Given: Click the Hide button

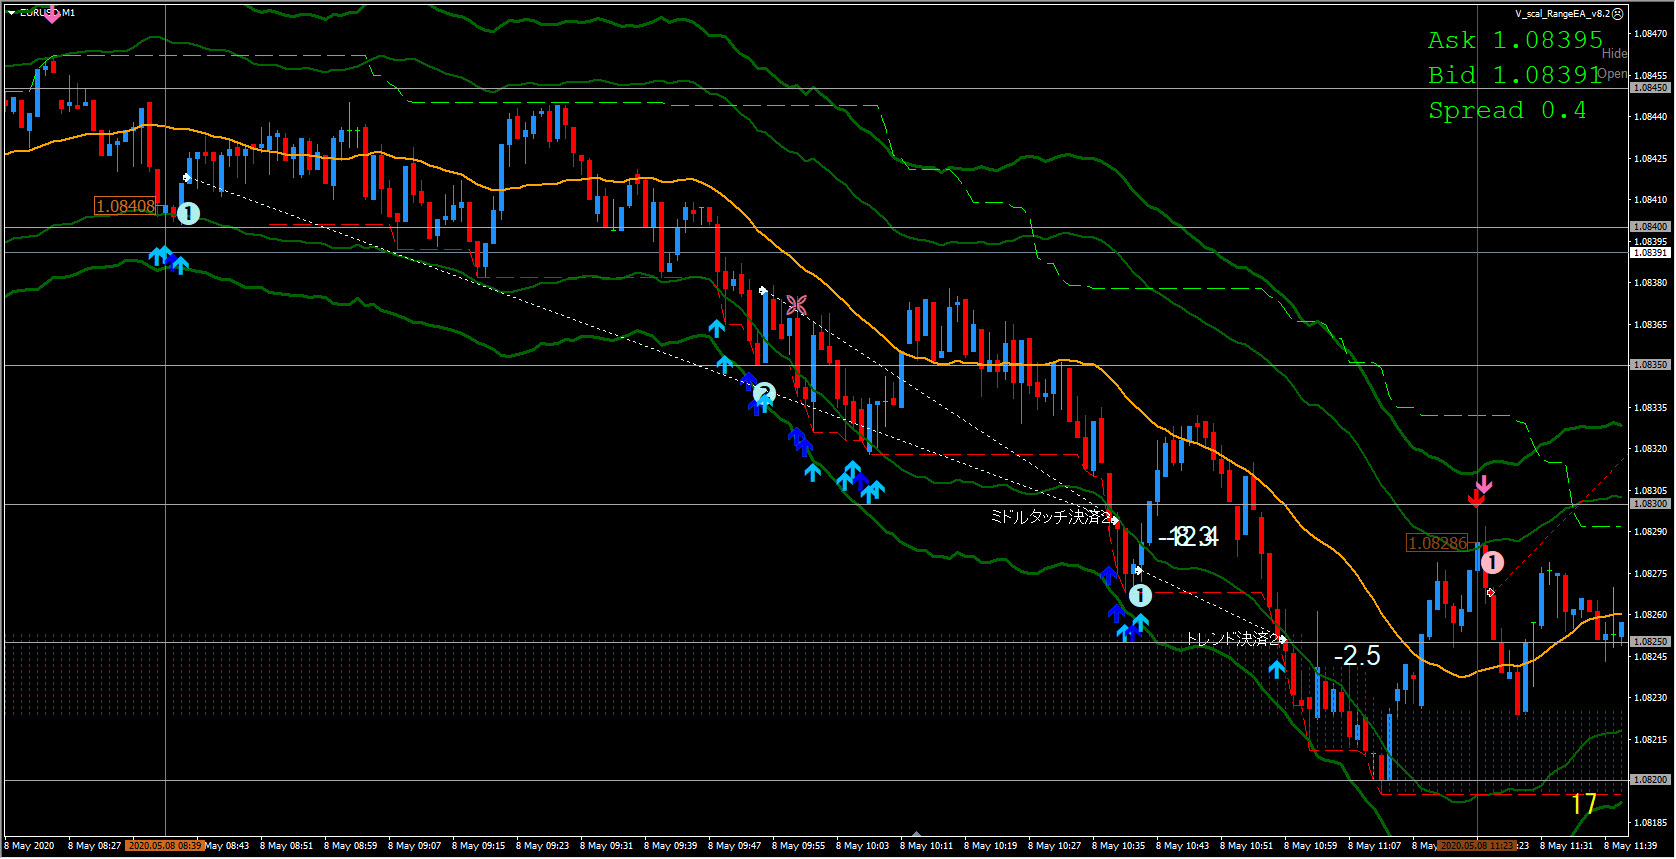Looking at the screenshot, I should [x=1614, y=53].
